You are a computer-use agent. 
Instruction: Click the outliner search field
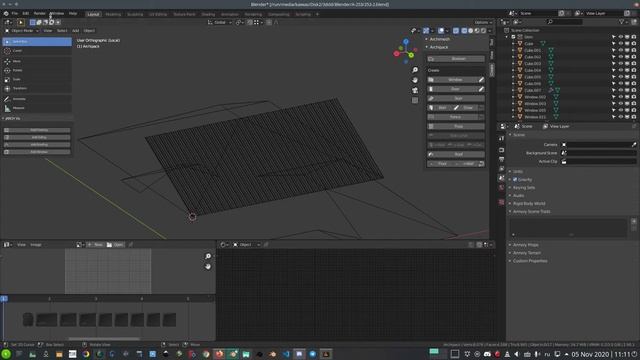coord(564,22)
